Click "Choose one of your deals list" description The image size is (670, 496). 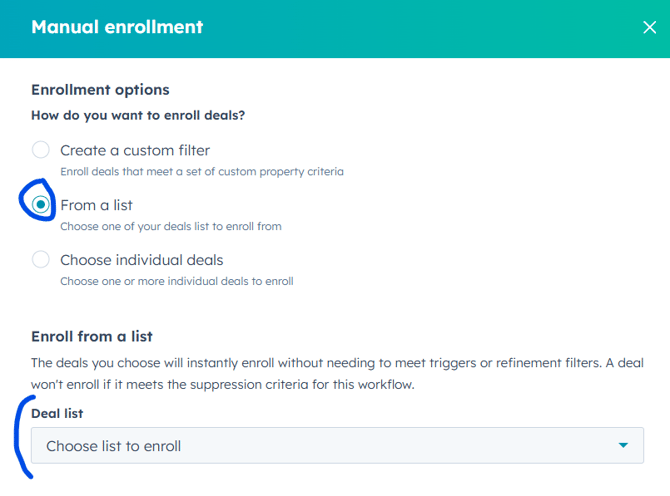point(170,227)
